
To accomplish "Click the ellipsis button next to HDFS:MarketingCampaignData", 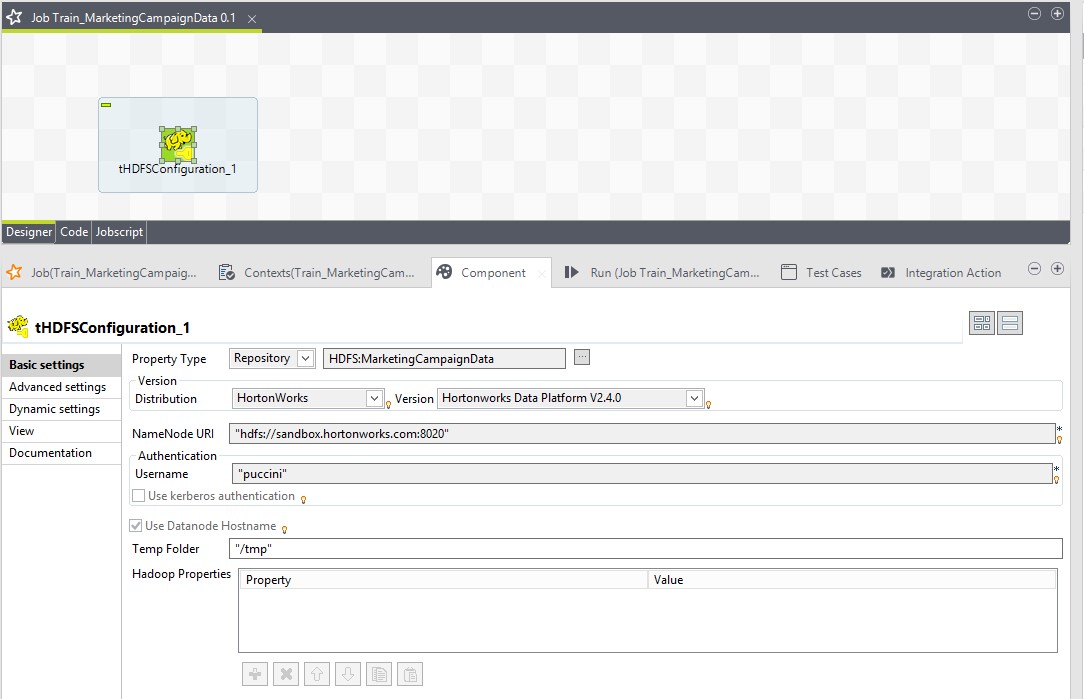I will (583, 358).
